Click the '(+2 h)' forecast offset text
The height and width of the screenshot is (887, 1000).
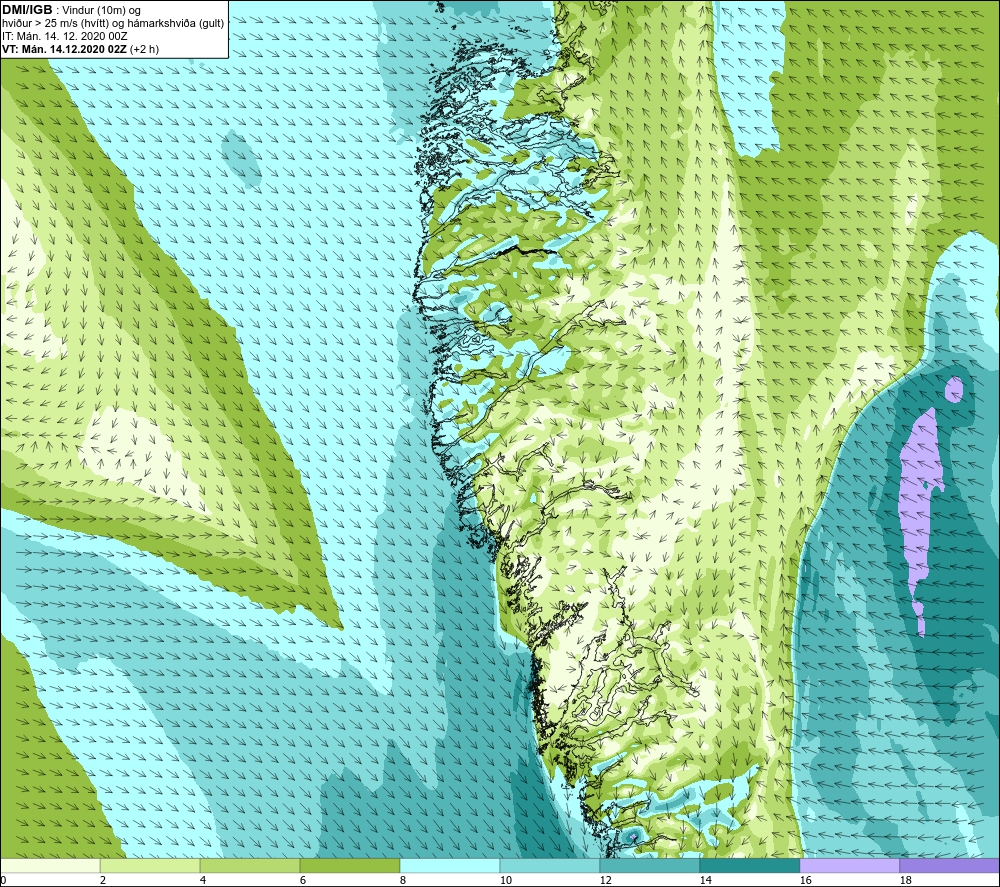[x=144, y=49]
